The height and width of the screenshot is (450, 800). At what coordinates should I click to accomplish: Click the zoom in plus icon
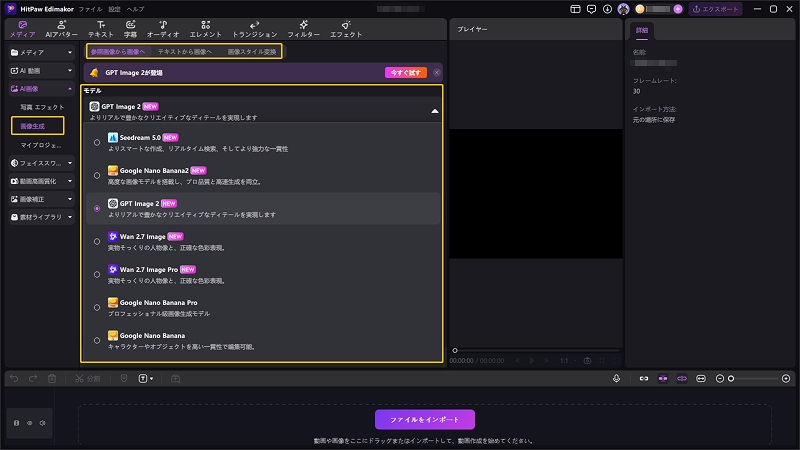[x=786, y=379]
